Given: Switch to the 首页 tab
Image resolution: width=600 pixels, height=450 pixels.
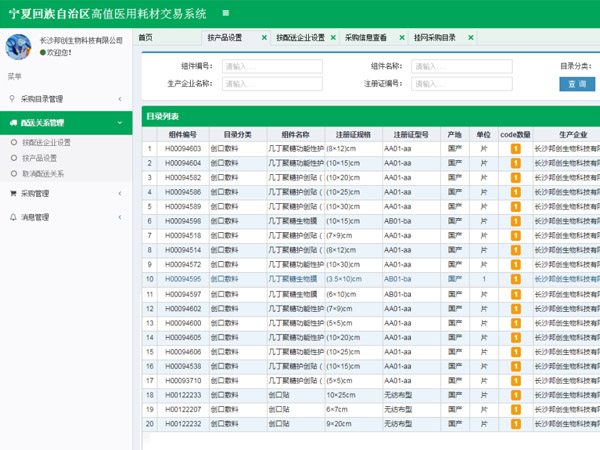Looking at the screenshot, I should click(147, 37).
